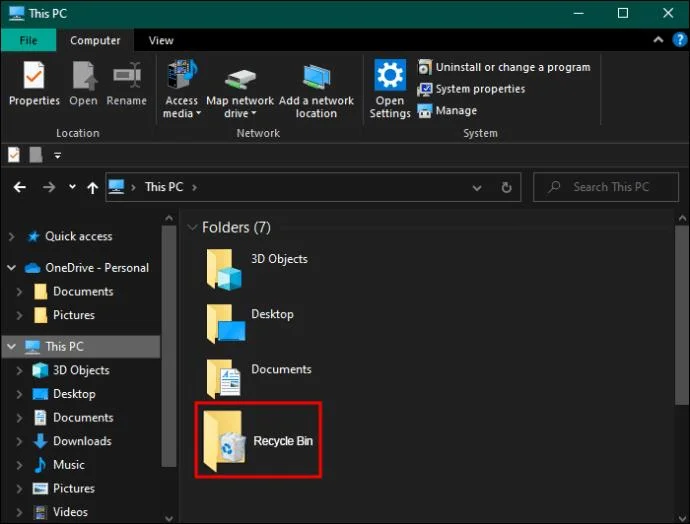Click the quick access Properties checkmark icon
Image resolution: width=690 pixels, height=524 pixels.
14,155
